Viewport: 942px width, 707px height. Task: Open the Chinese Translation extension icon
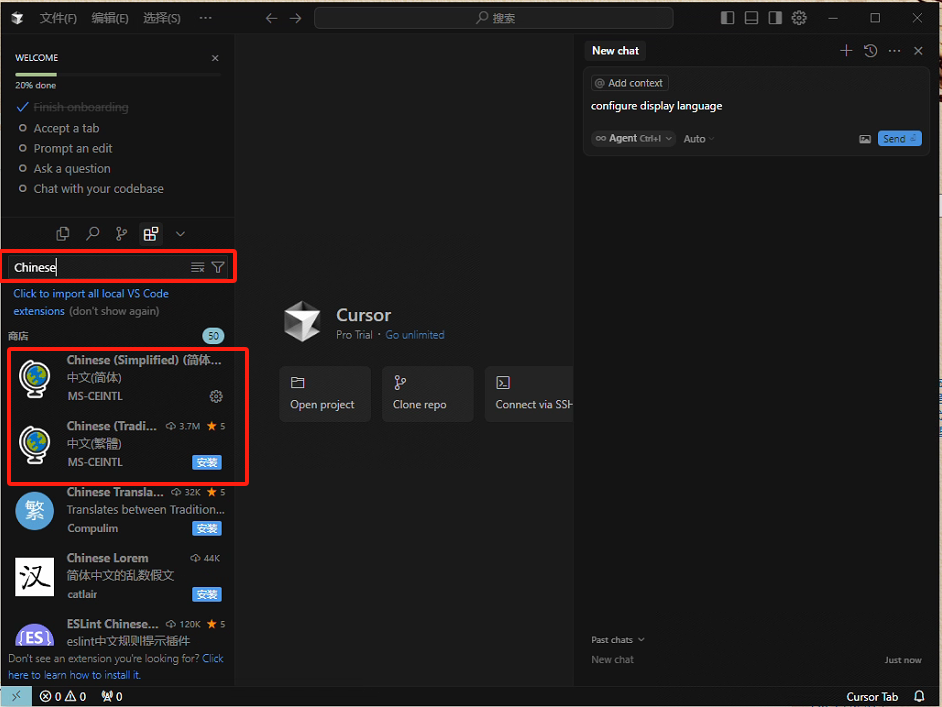(34, 511)
